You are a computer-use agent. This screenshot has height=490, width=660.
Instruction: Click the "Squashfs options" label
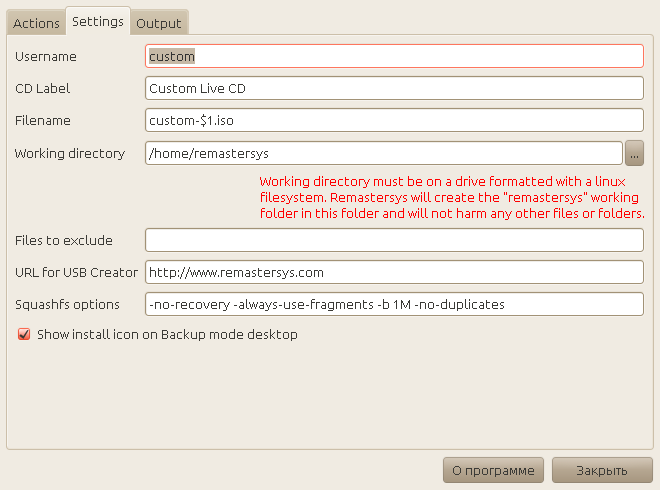pos(67,304)
